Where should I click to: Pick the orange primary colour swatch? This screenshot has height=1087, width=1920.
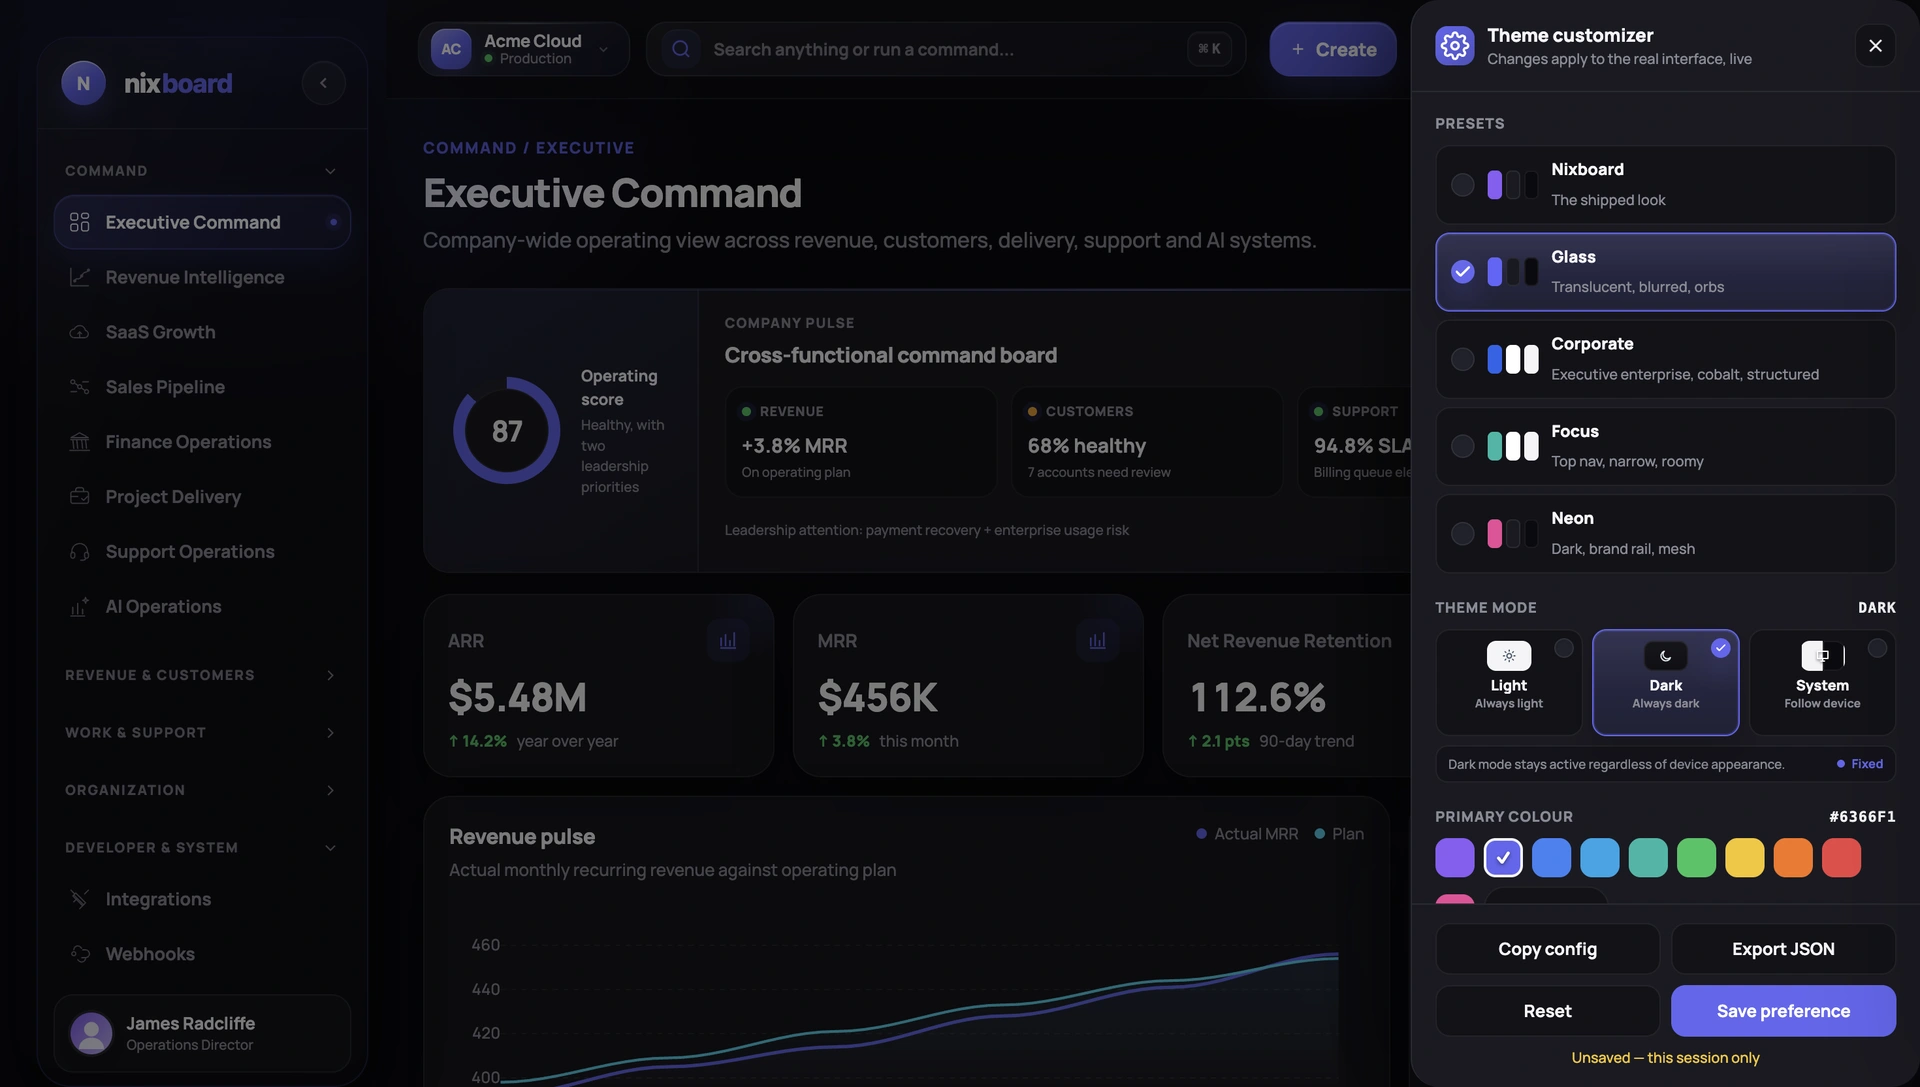[x=1793, y=858]
